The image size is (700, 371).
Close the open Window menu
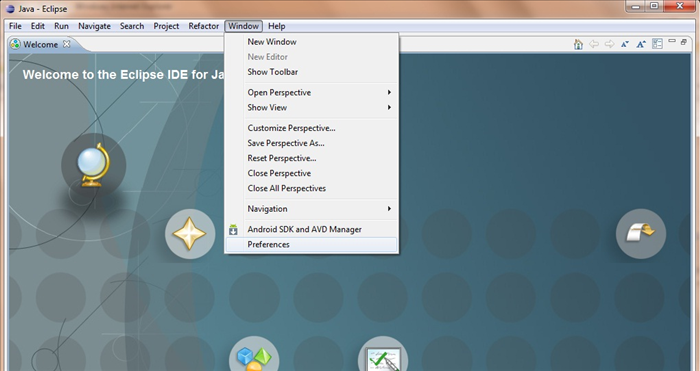point(243,26)
